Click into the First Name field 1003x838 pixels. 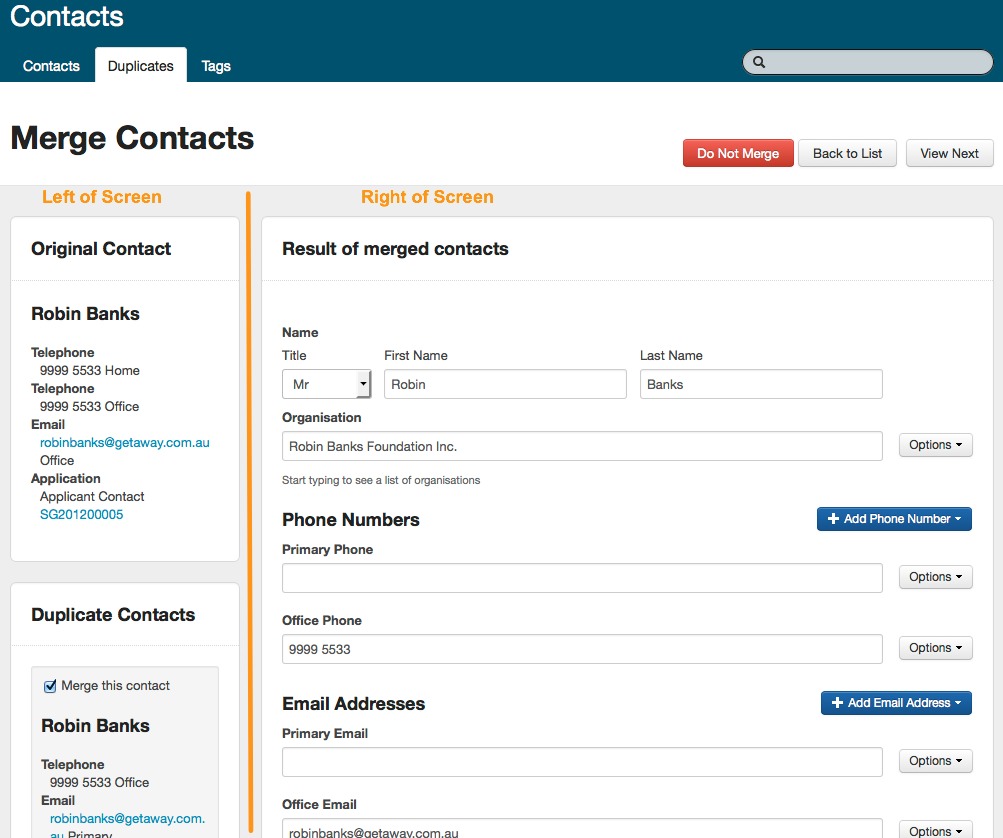tap(505, 384)
